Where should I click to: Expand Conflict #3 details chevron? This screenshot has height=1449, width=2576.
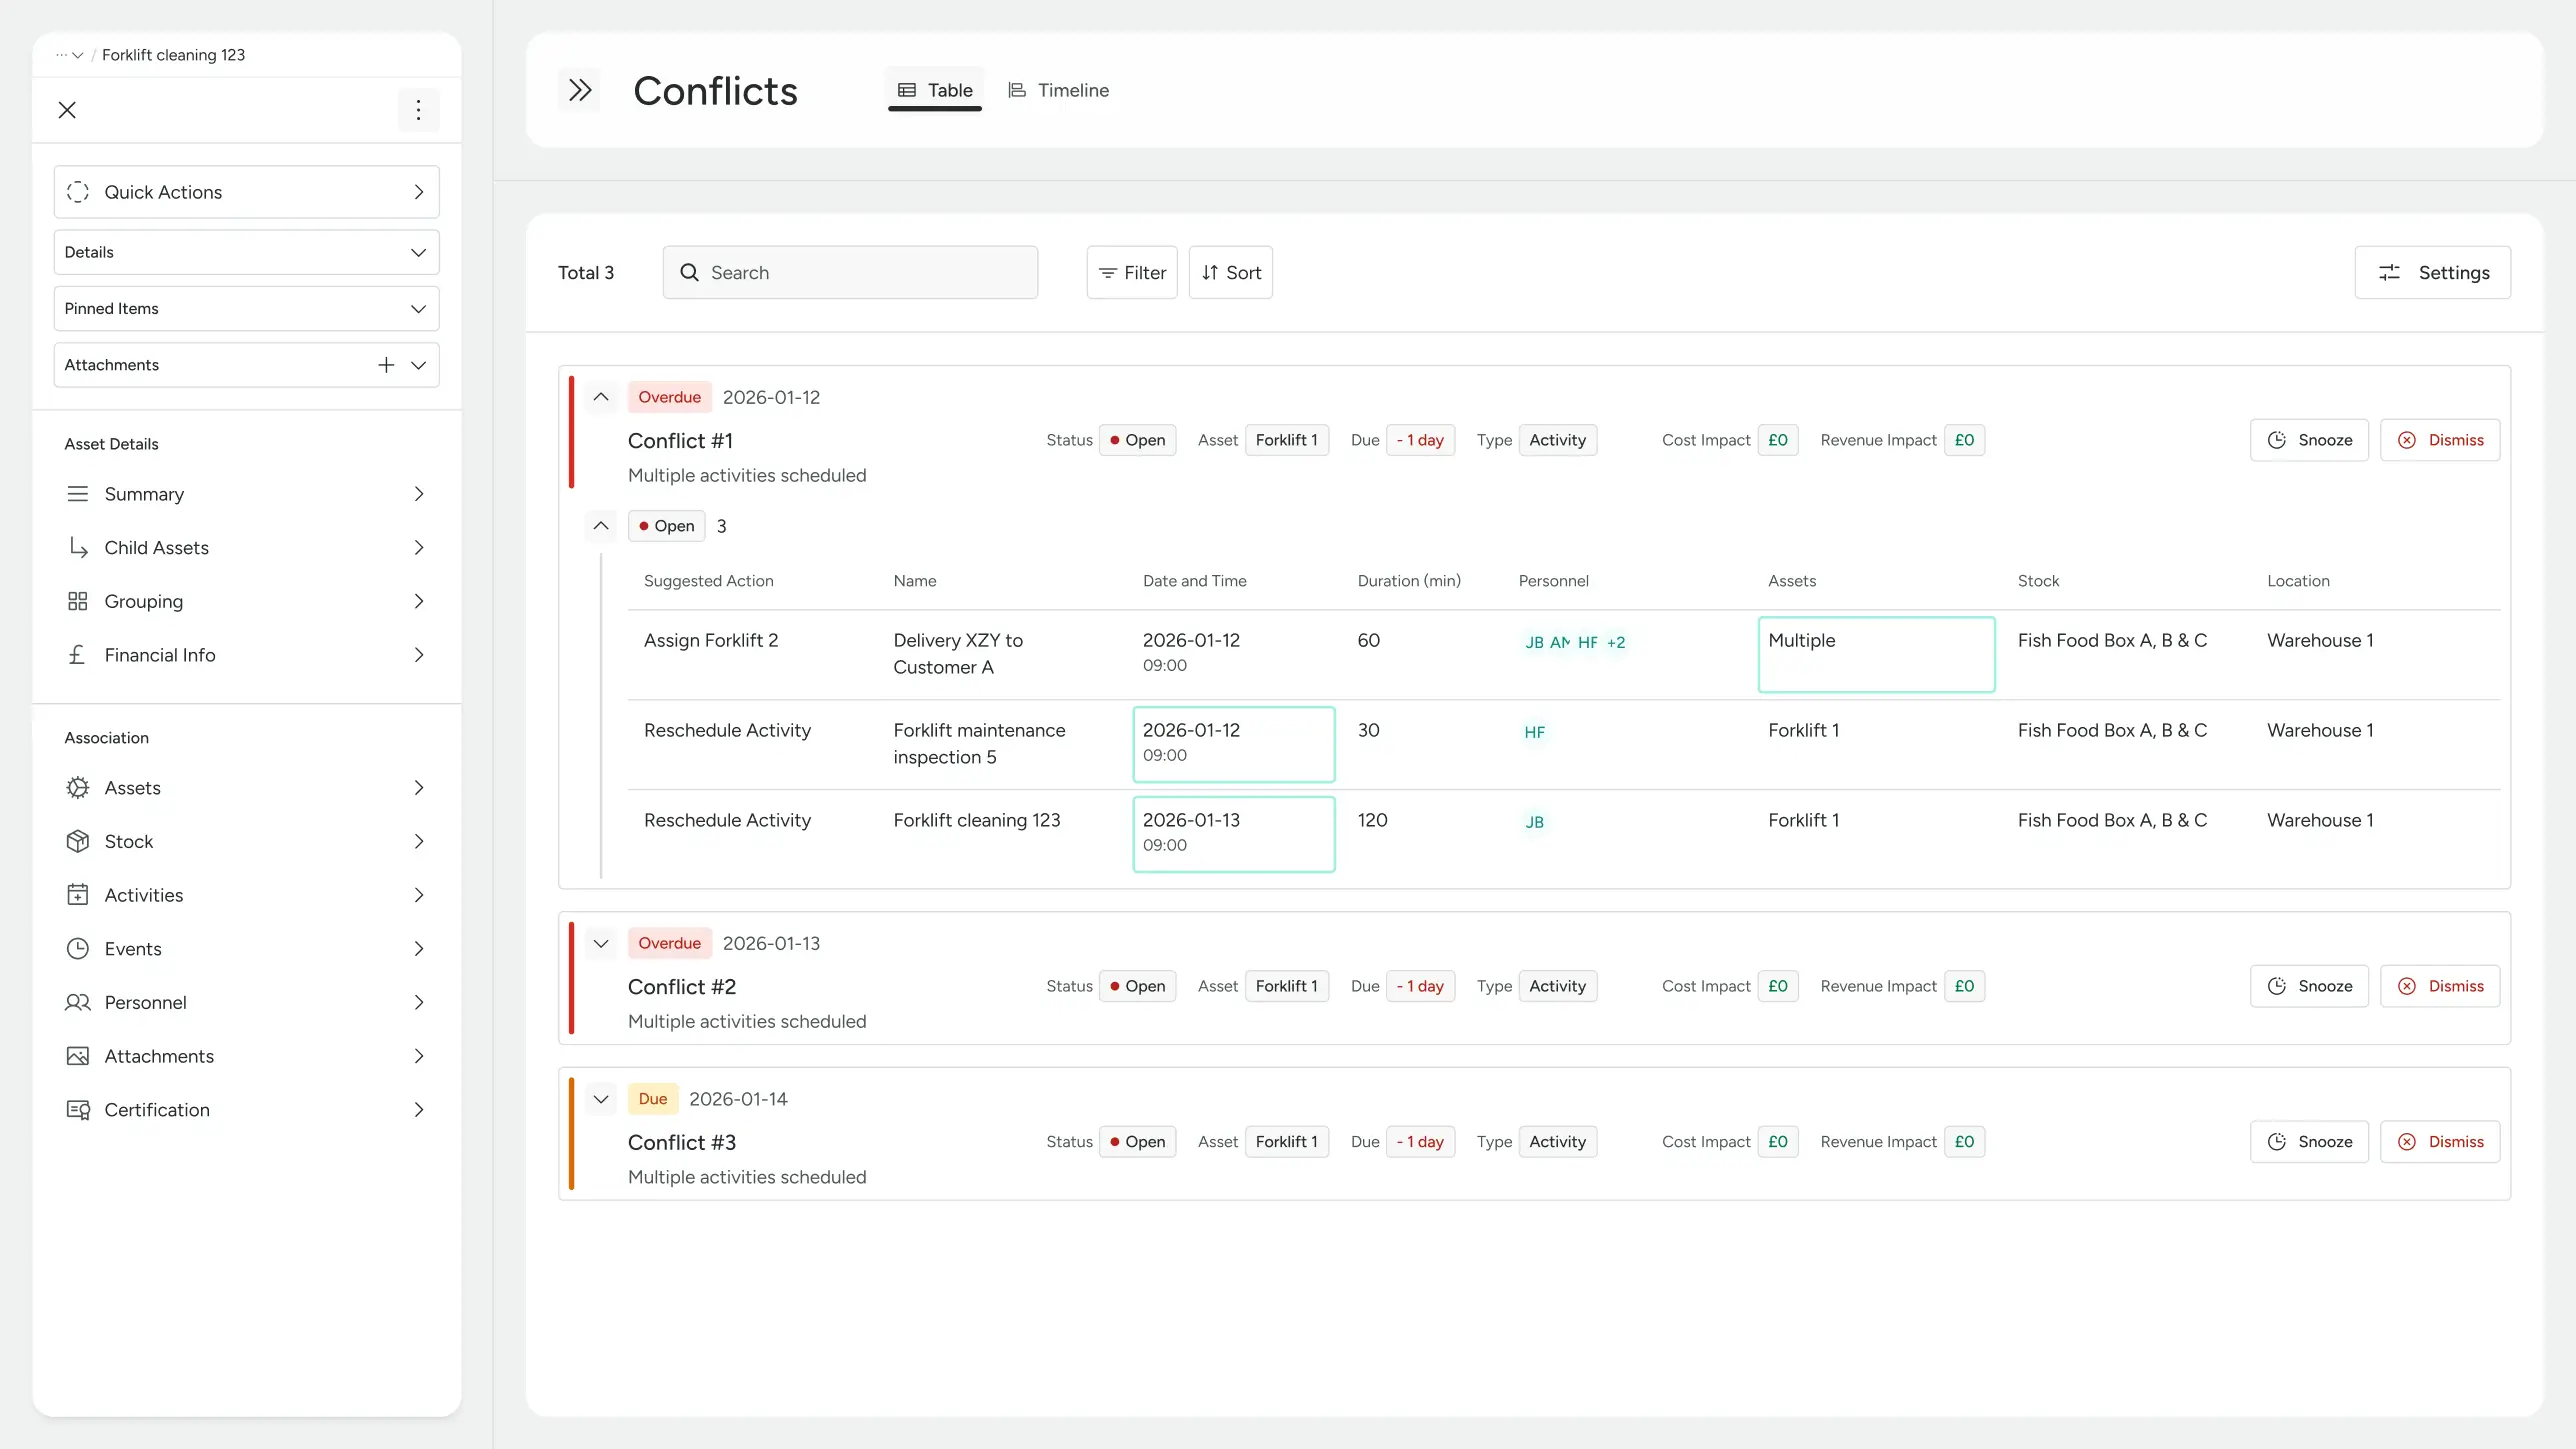(x=601, y=1098)
